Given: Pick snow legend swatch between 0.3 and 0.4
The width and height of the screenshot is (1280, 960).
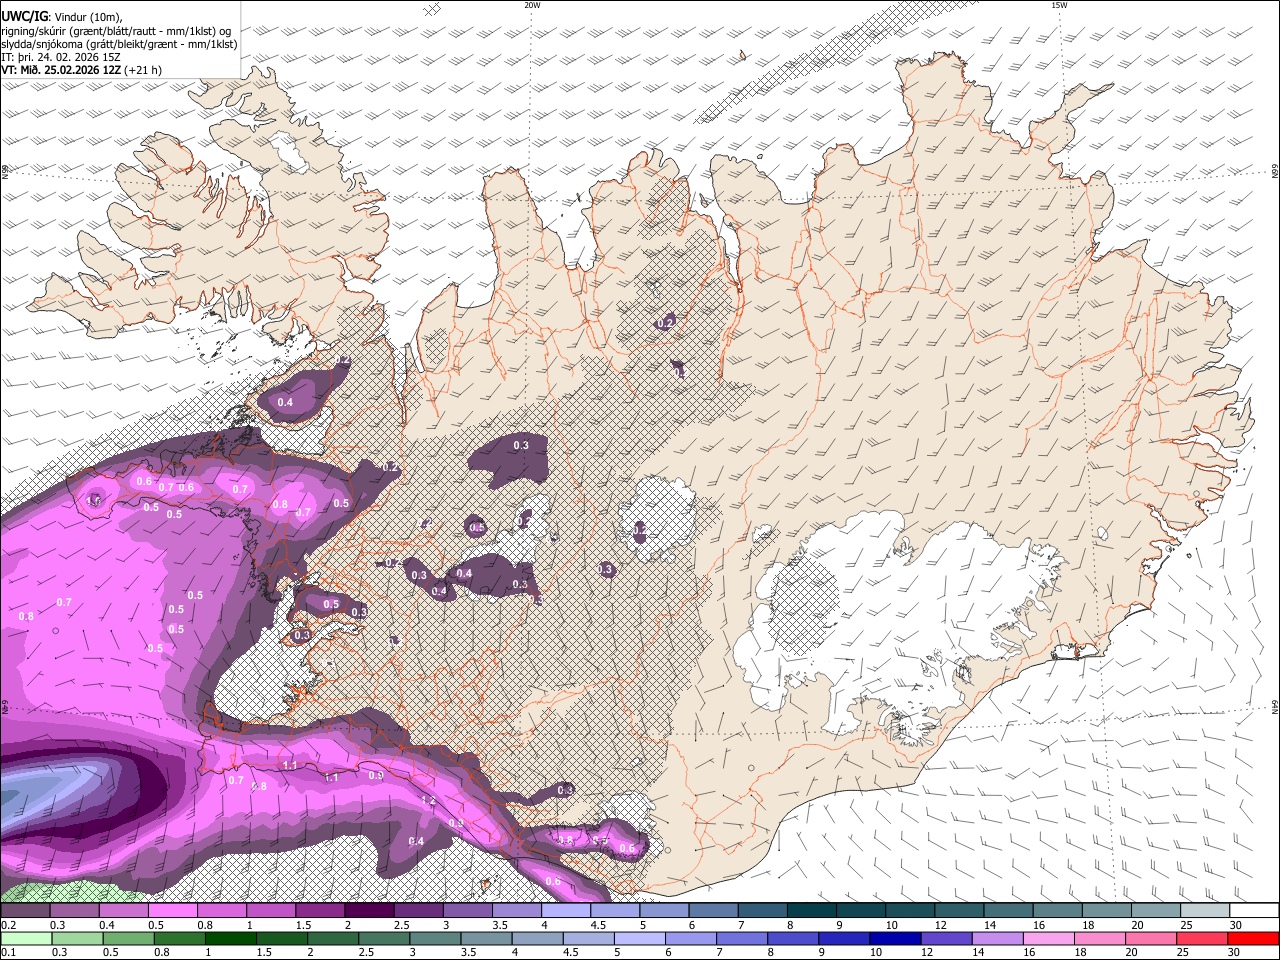Looking at the screenshot, I should 73,911.
